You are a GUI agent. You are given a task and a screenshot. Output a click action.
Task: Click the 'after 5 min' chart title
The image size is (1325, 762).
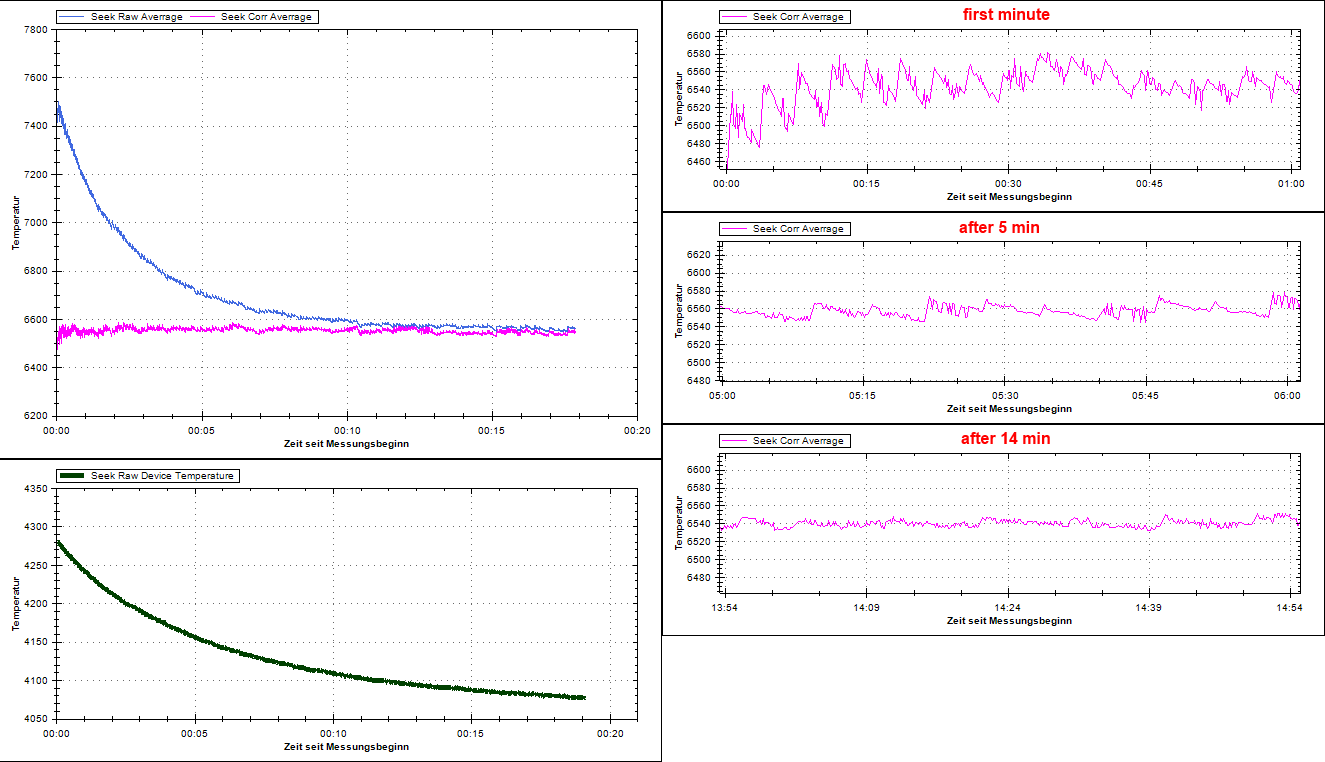click(998, 227)
